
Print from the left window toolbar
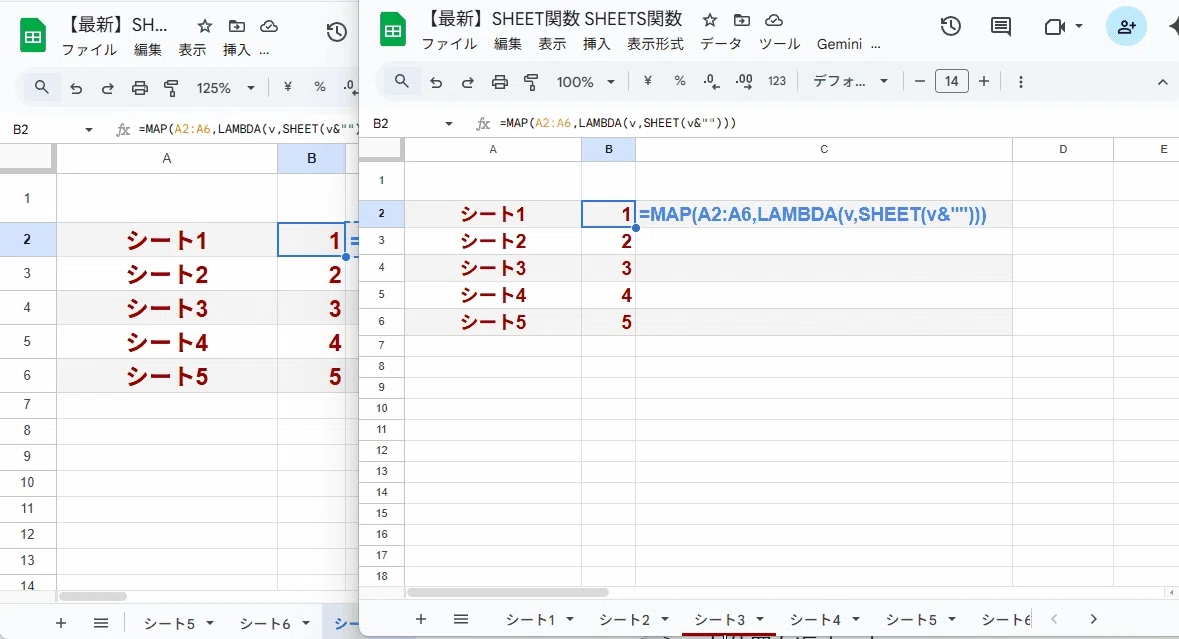point(140,88)
